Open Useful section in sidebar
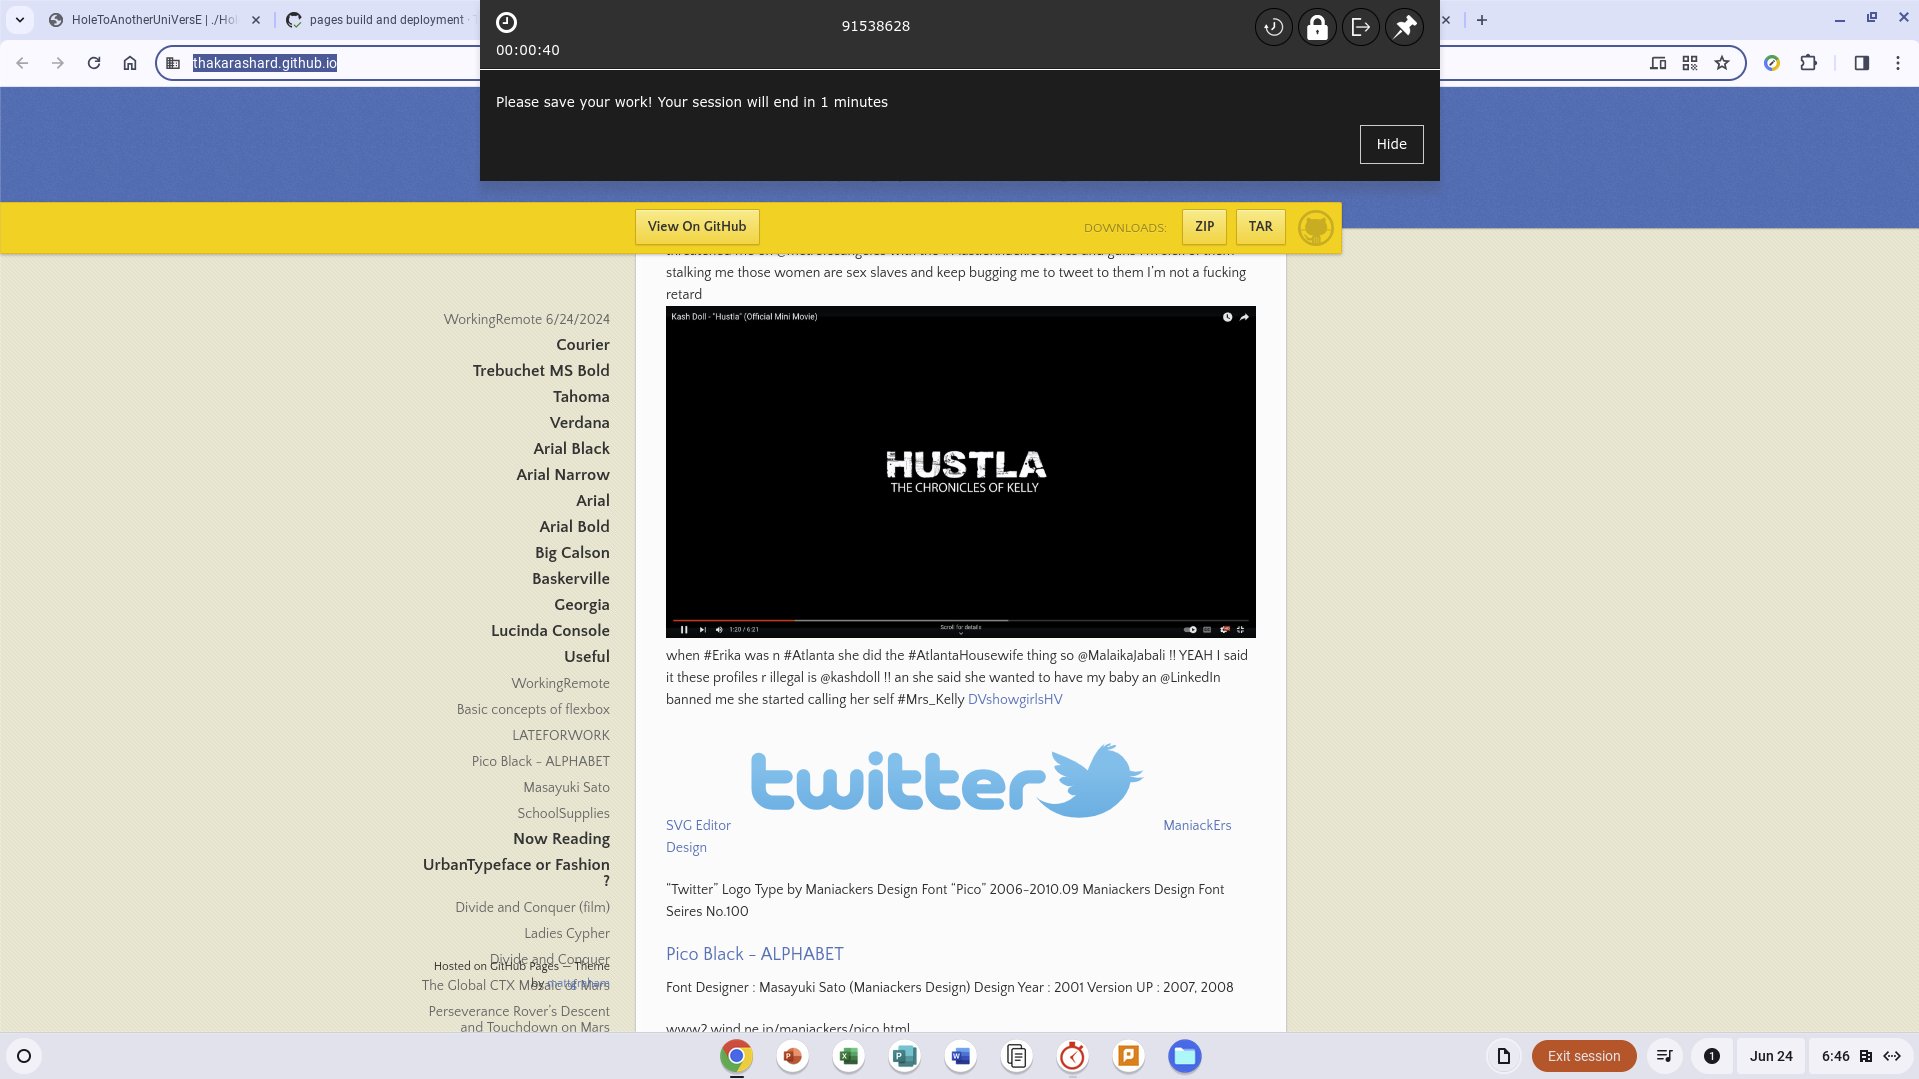The image size is (1919, 1079). click(x=586, y=657)
